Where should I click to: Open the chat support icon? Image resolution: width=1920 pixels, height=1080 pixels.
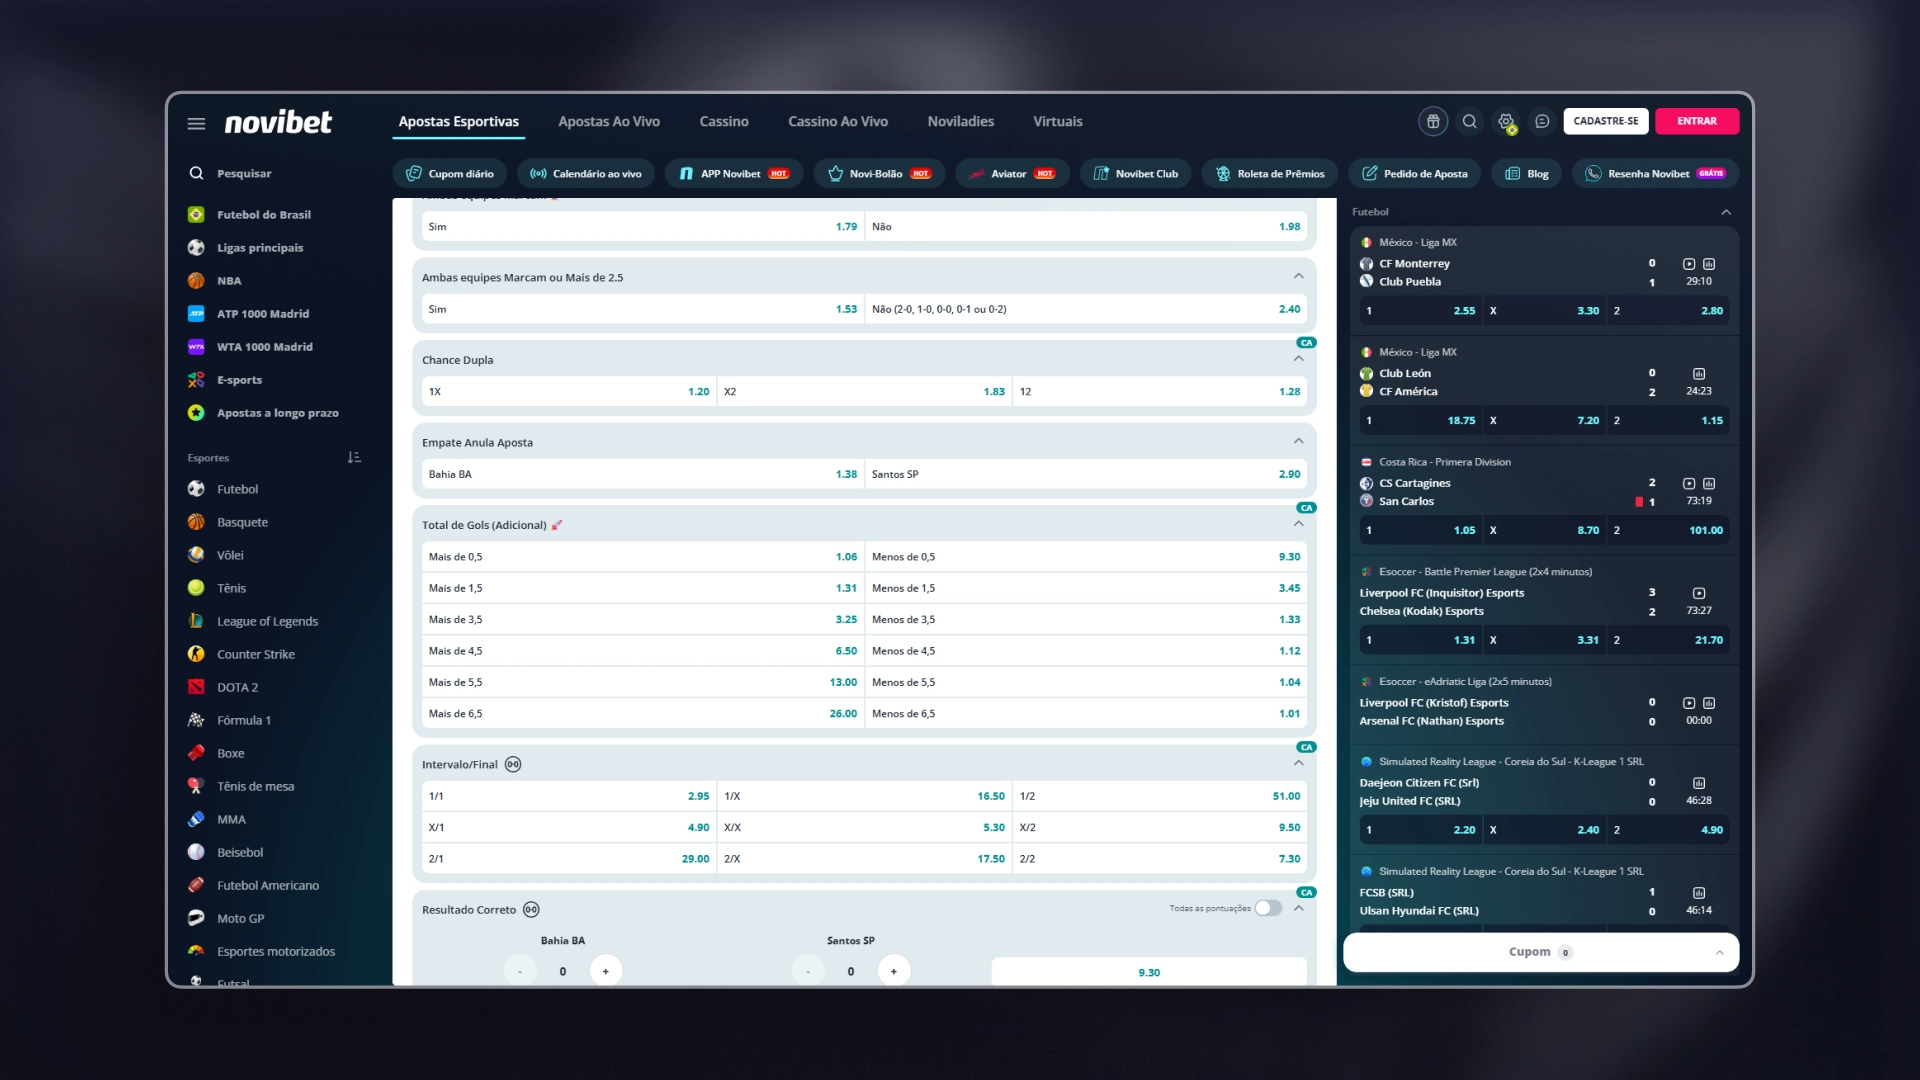[1542, 121]
